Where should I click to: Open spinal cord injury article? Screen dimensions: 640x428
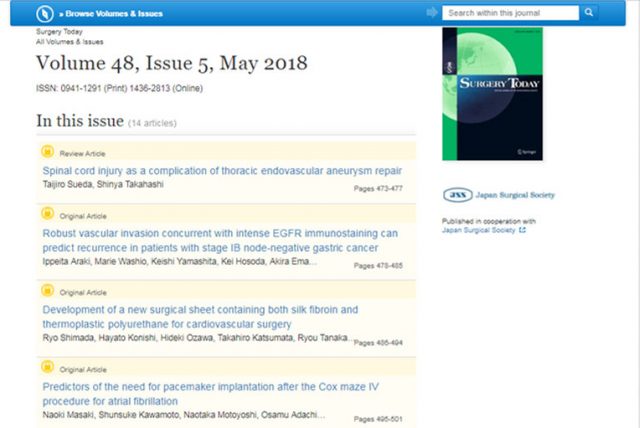tap(222, 171)
